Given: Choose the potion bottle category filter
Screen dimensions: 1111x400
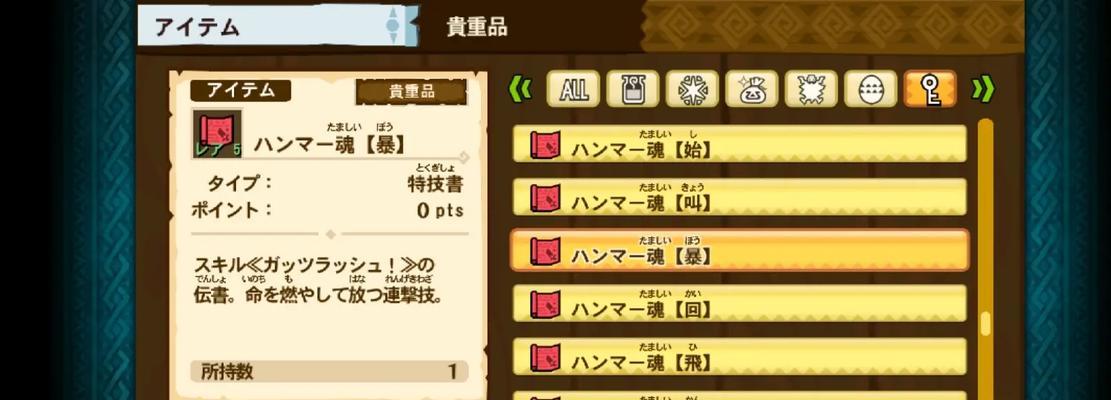Looking at the screenshot, I should (632, 89).
